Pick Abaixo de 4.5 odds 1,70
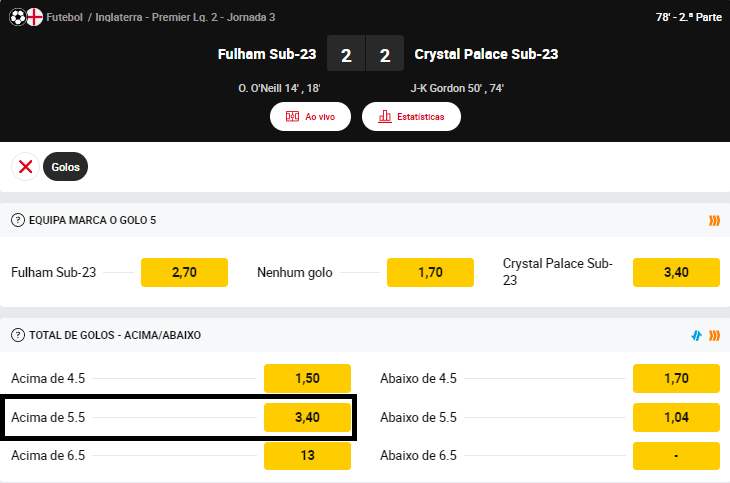This screenshot has width=730, height=483. click(x=676, y=378)
